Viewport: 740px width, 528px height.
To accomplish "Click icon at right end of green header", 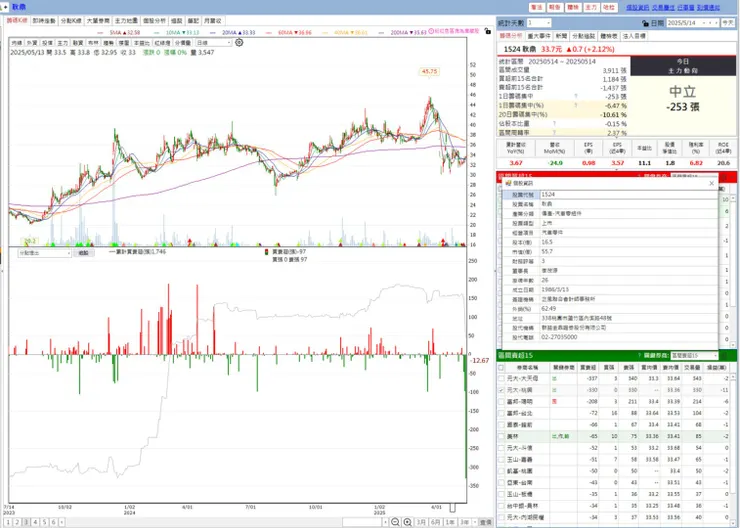I will point(725,355).
